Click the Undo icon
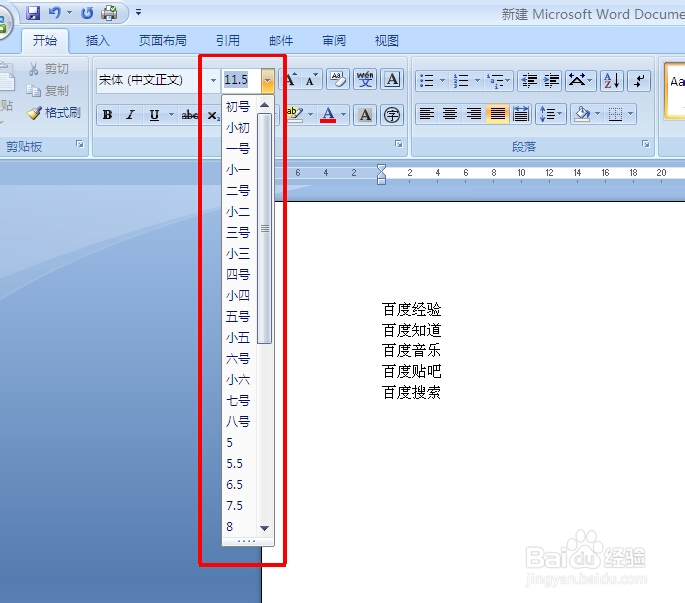 [55, 13]
